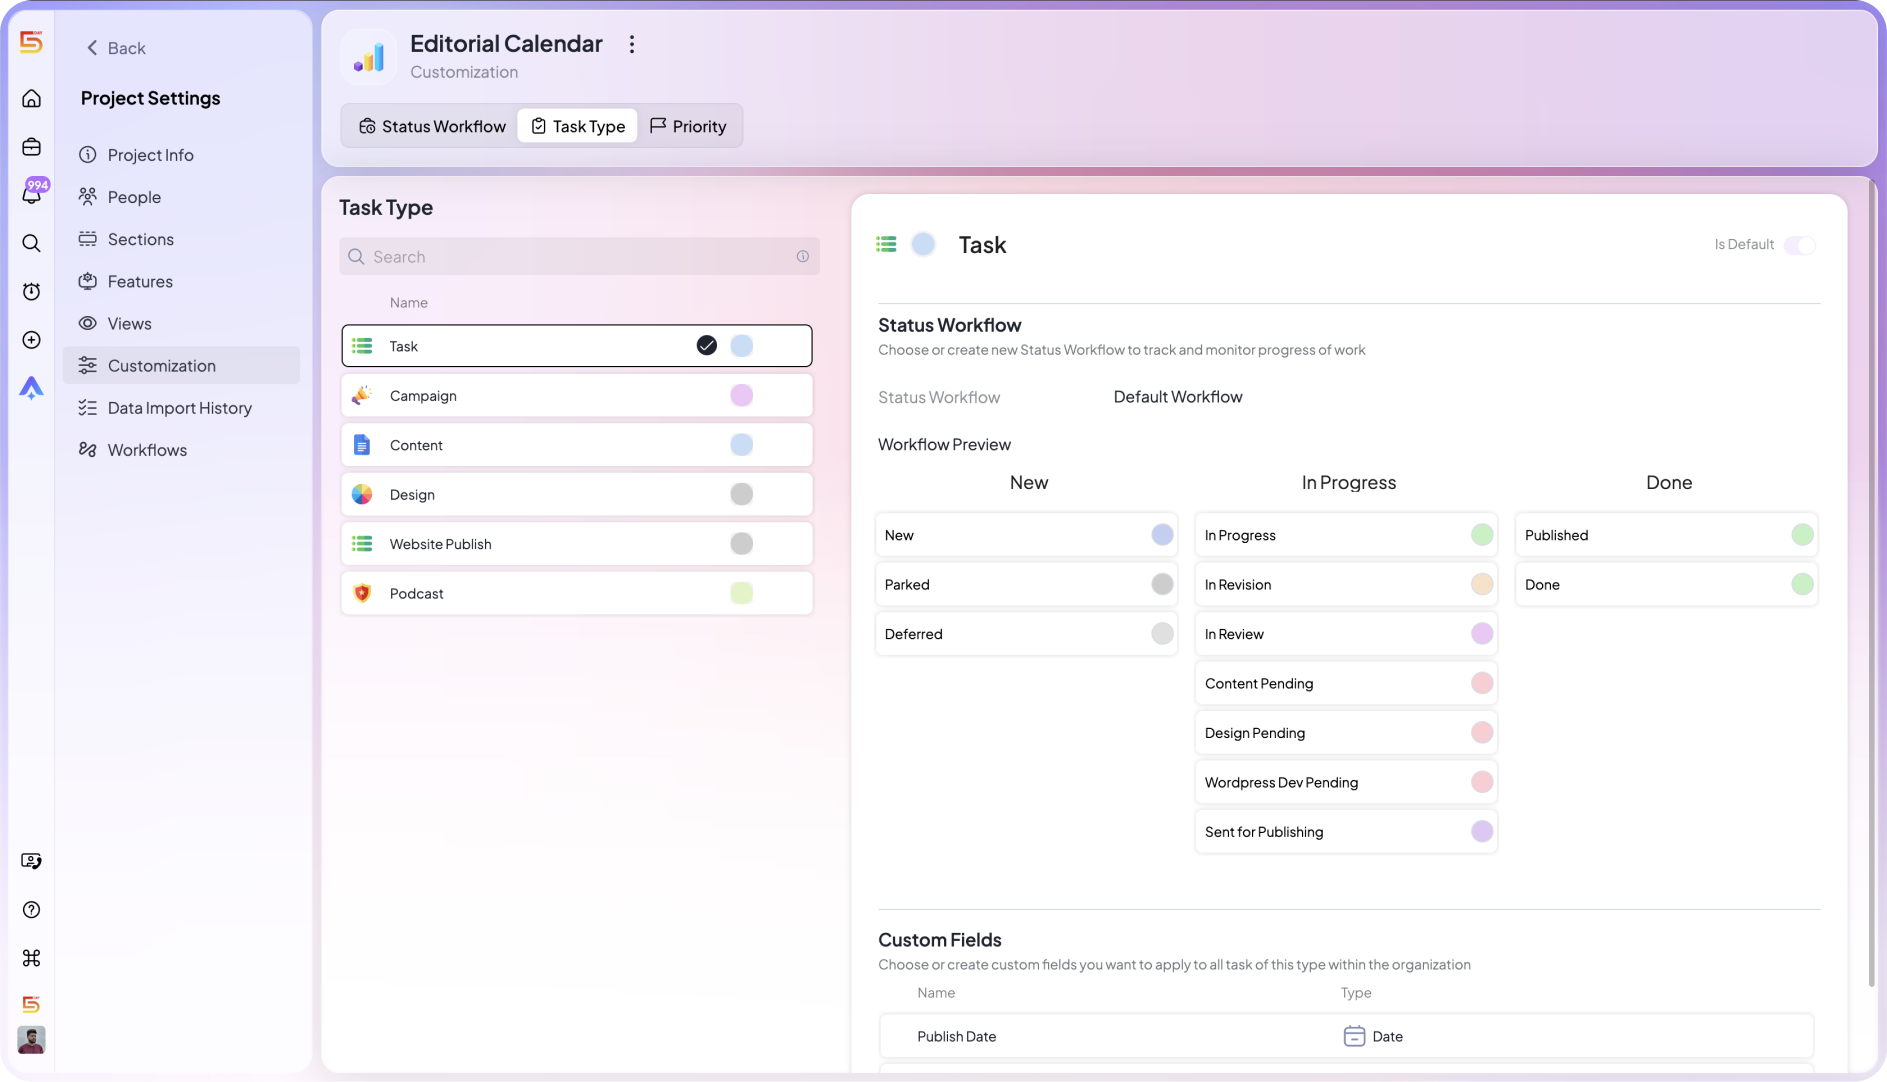This screenshot has width=1887, height=1082.
Task: Click the Published status card
Action: click(x=1666, y=535)
